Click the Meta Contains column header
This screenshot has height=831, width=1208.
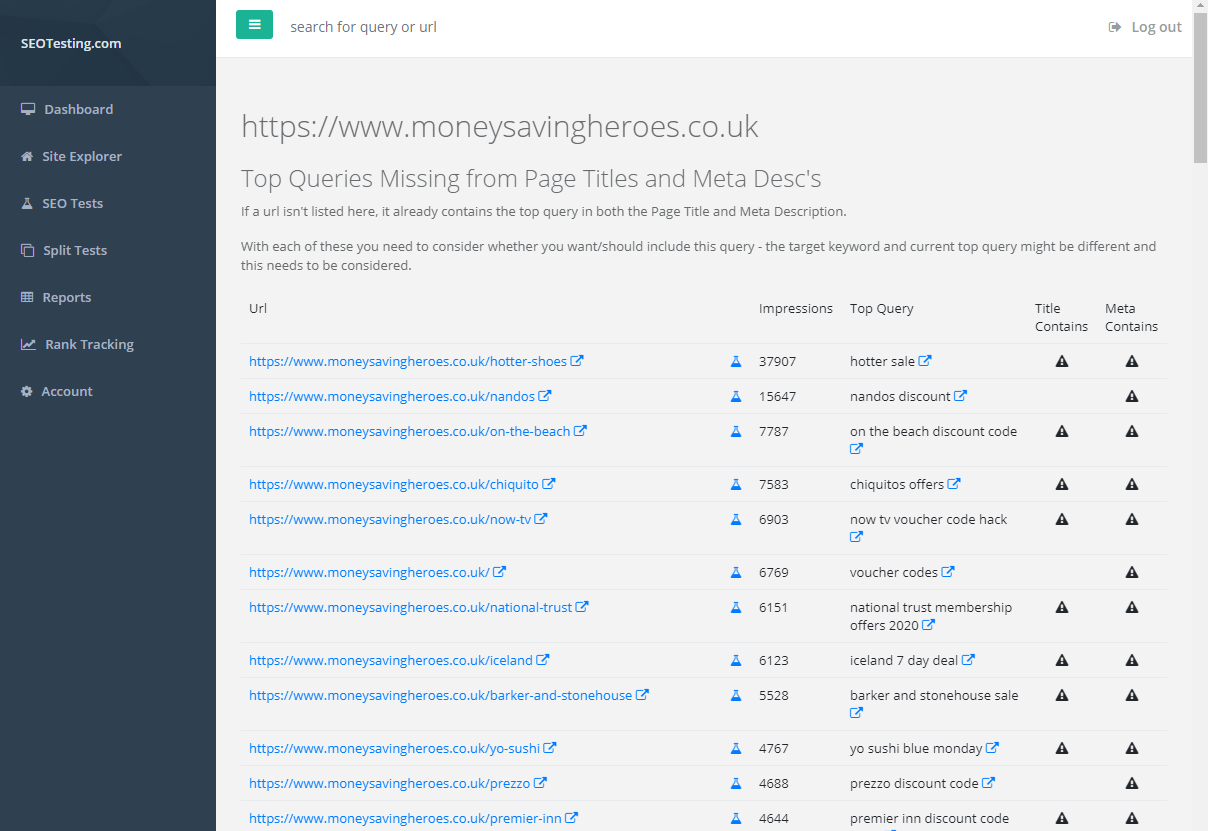(x=1132, y=317)
